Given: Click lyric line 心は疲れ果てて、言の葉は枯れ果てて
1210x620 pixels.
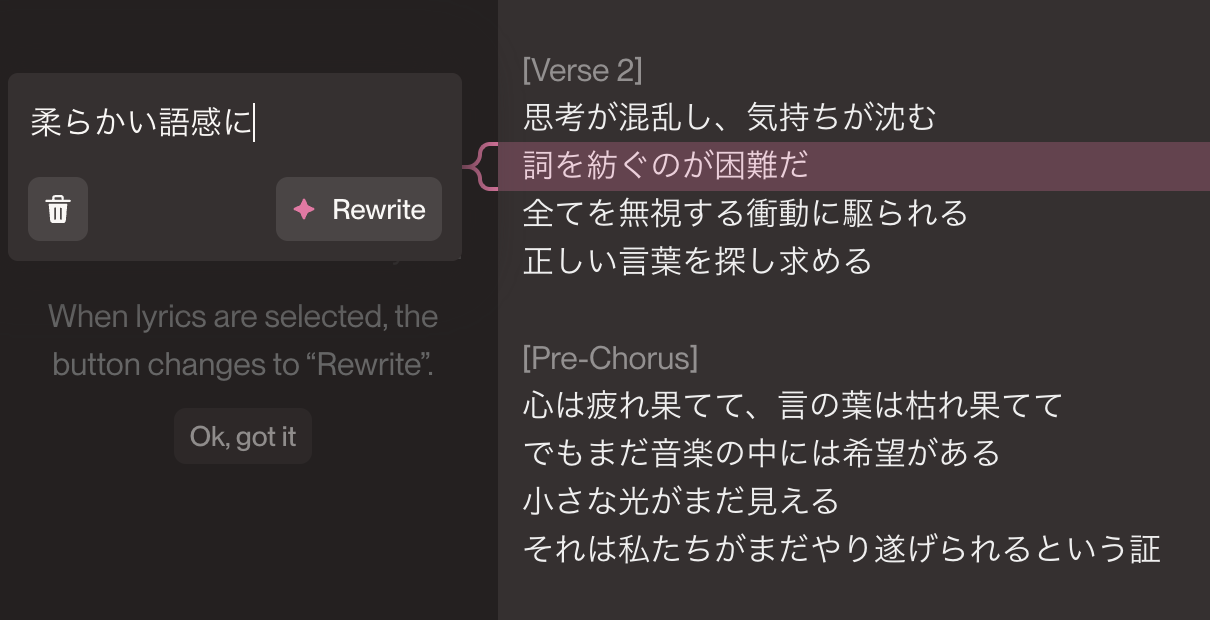Looking at the screenshot, I should click(x=792, y=405).
